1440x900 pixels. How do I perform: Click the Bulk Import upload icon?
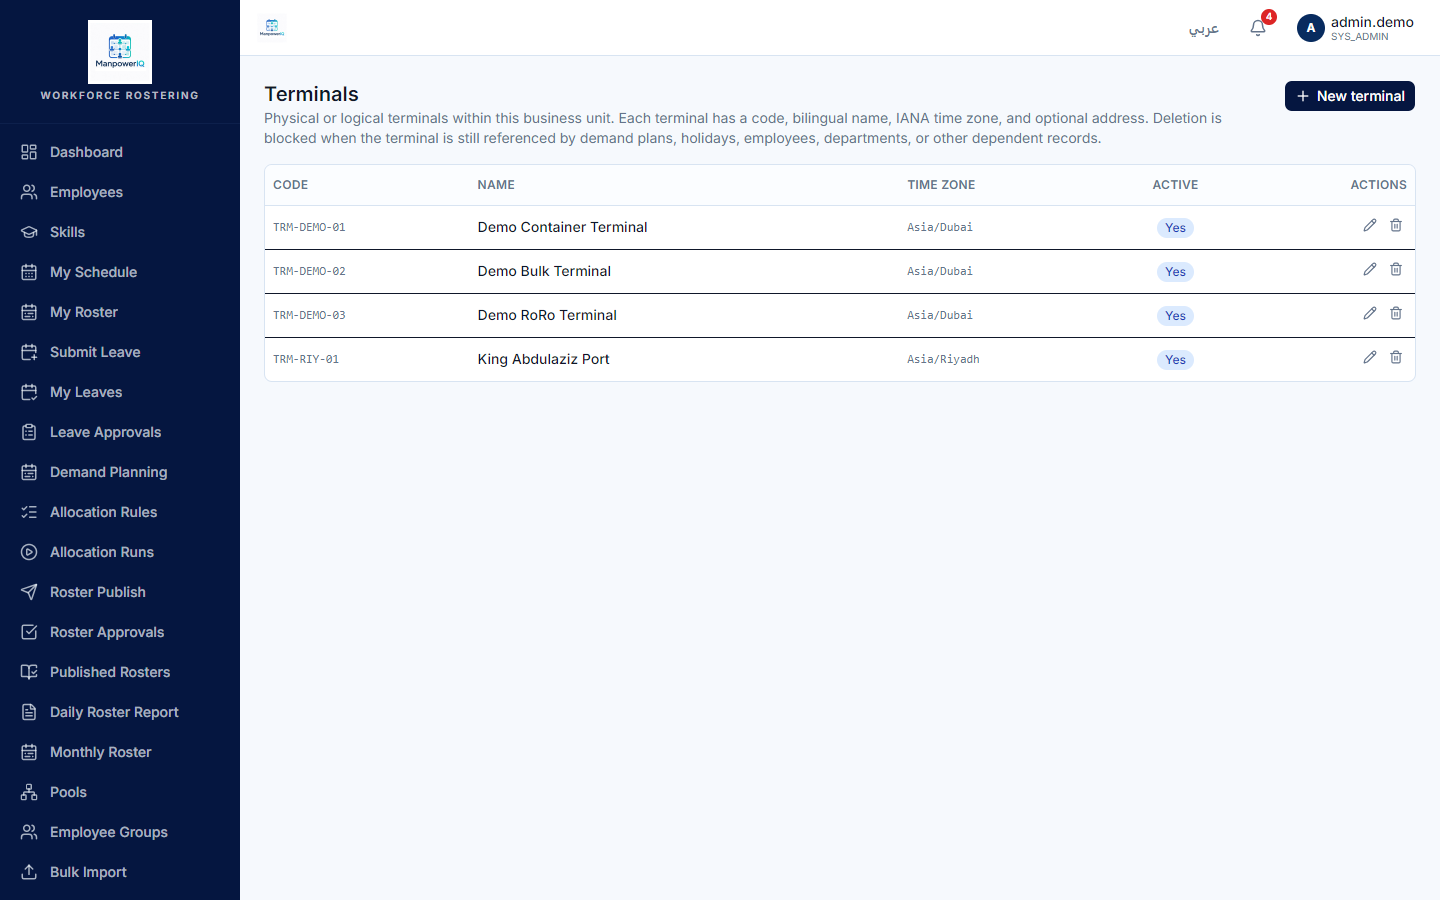click(29, 872)
